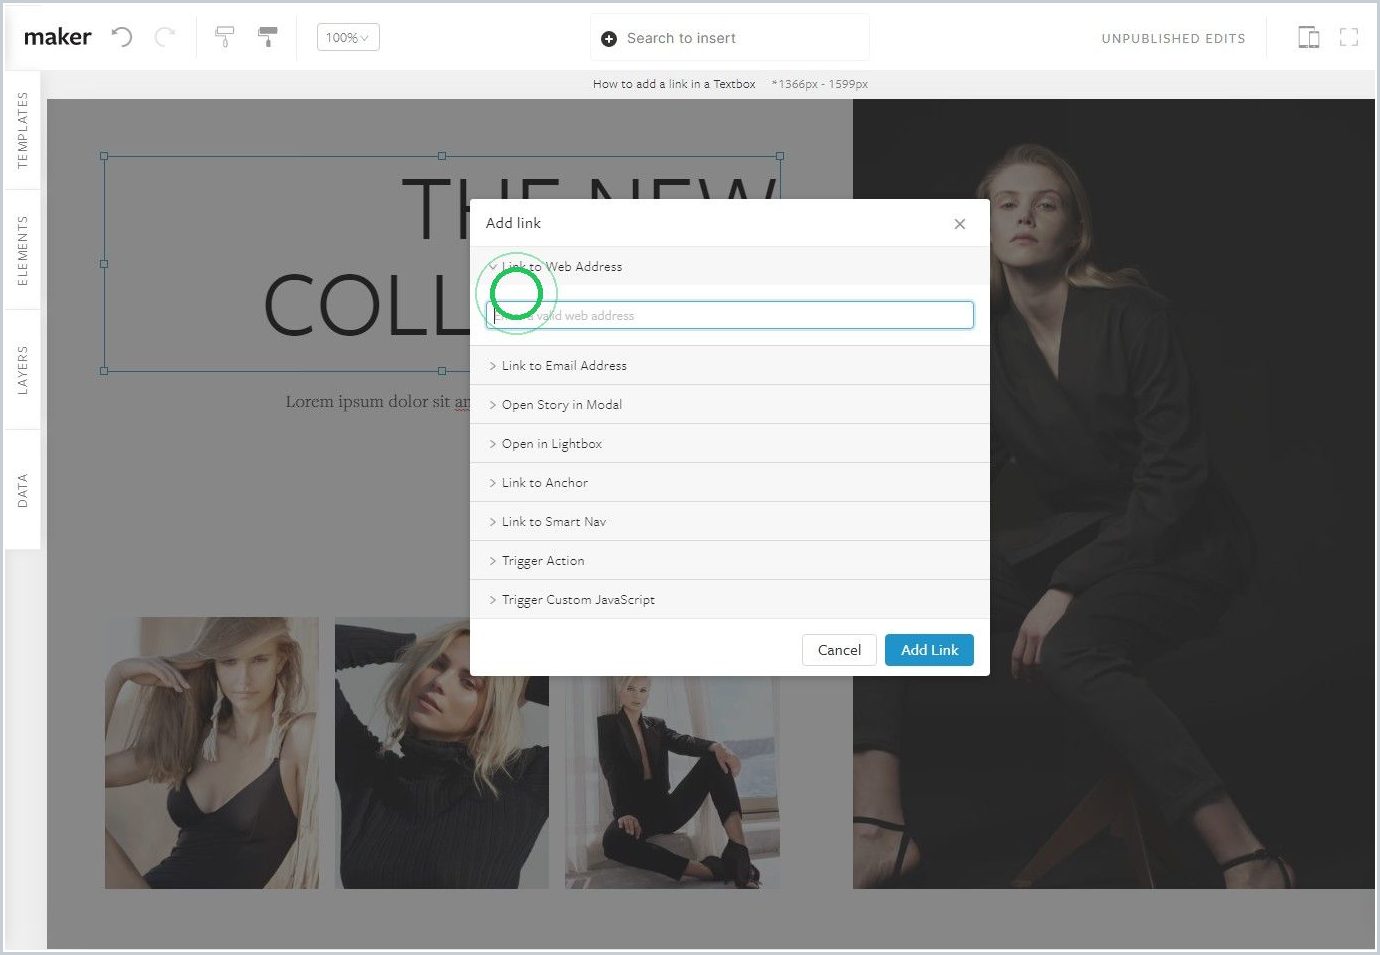1380x955 pixels.
Task: Click the plus icon in Search to insert
Action: [x=609, y=39]
